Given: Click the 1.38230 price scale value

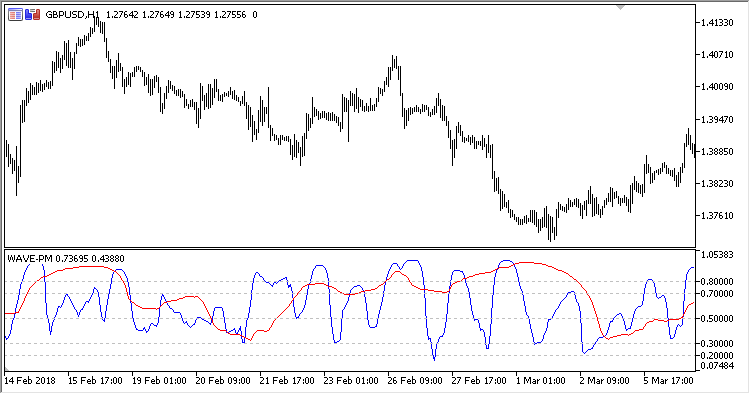Looking at the screenshot, I should click(717, 184).
